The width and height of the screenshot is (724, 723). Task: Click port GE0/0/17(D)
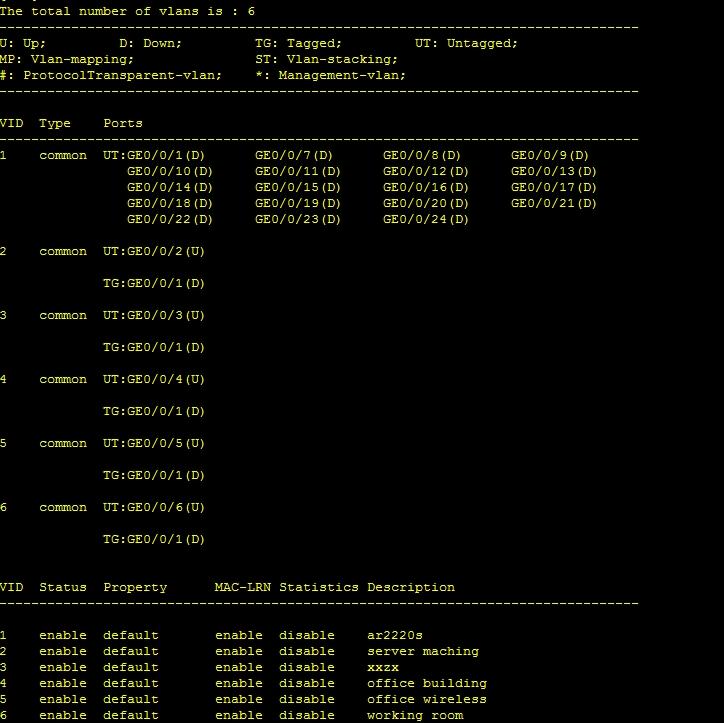click(x=553, y=187)
